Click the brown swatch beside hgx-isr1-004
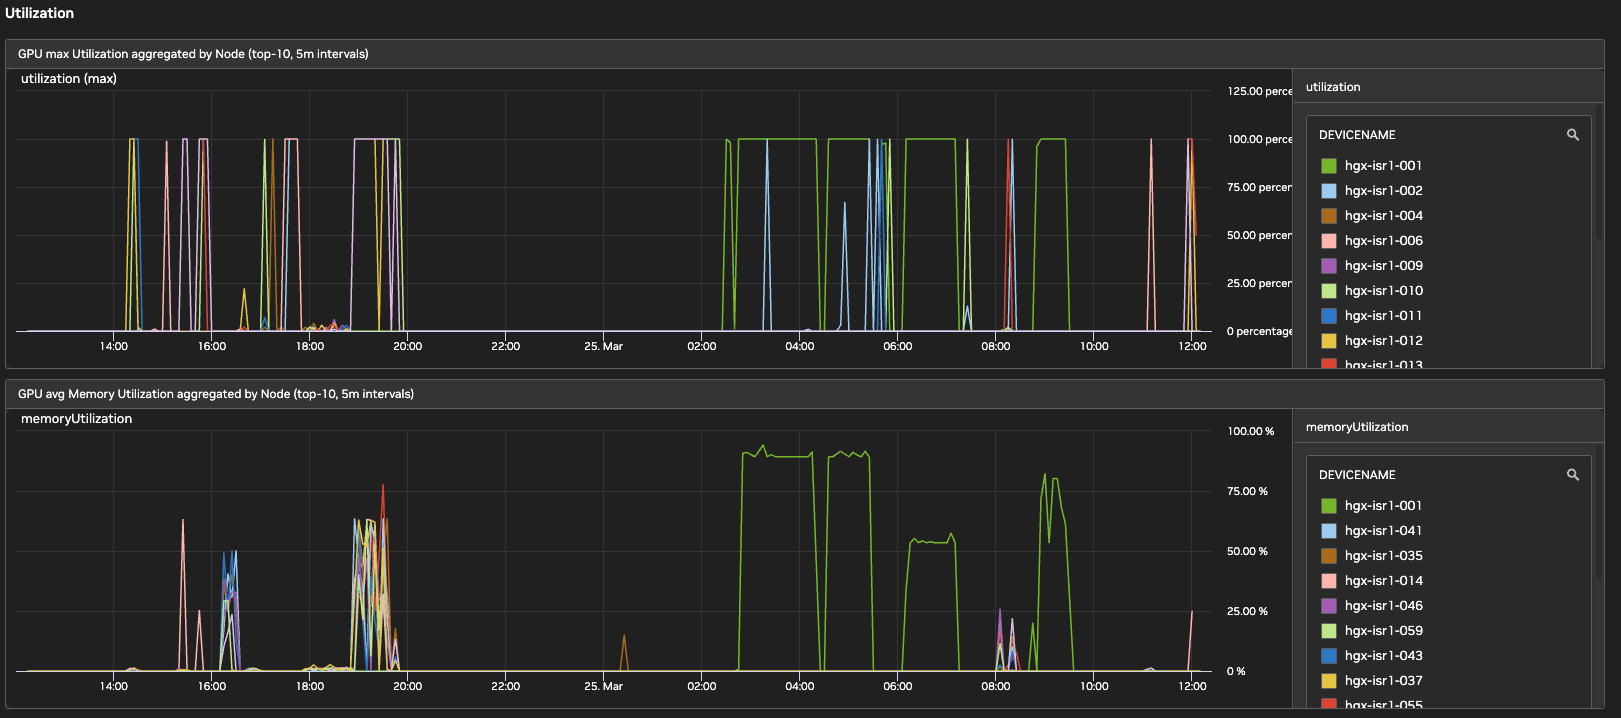 click(1329, 216)
